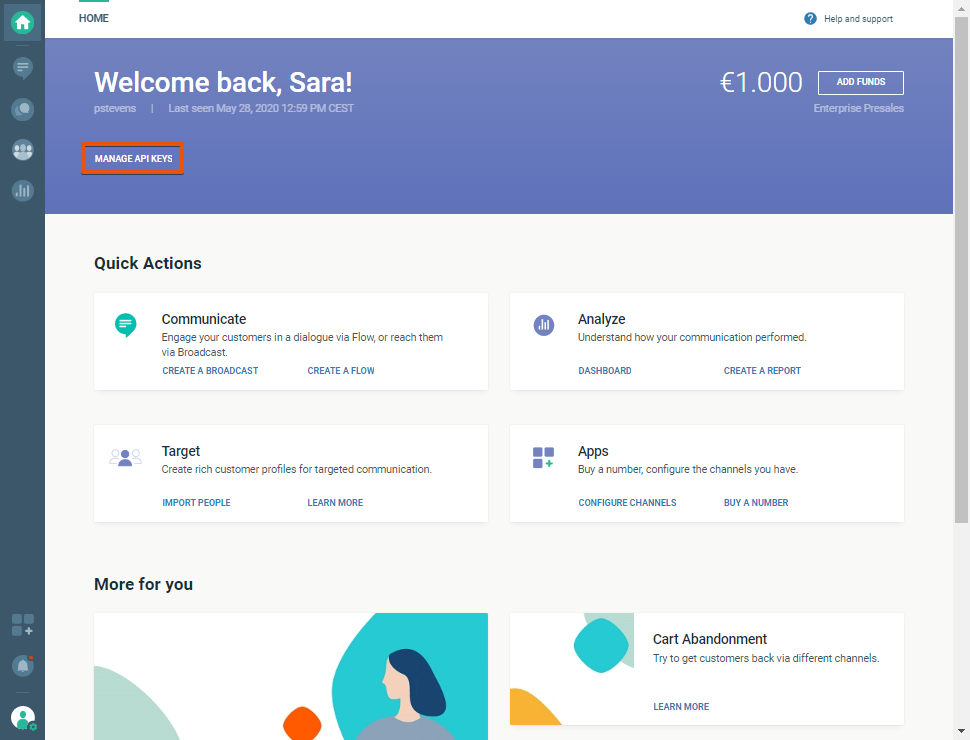
Task: Click the Manage API Keys button
Action: point(133,159)
